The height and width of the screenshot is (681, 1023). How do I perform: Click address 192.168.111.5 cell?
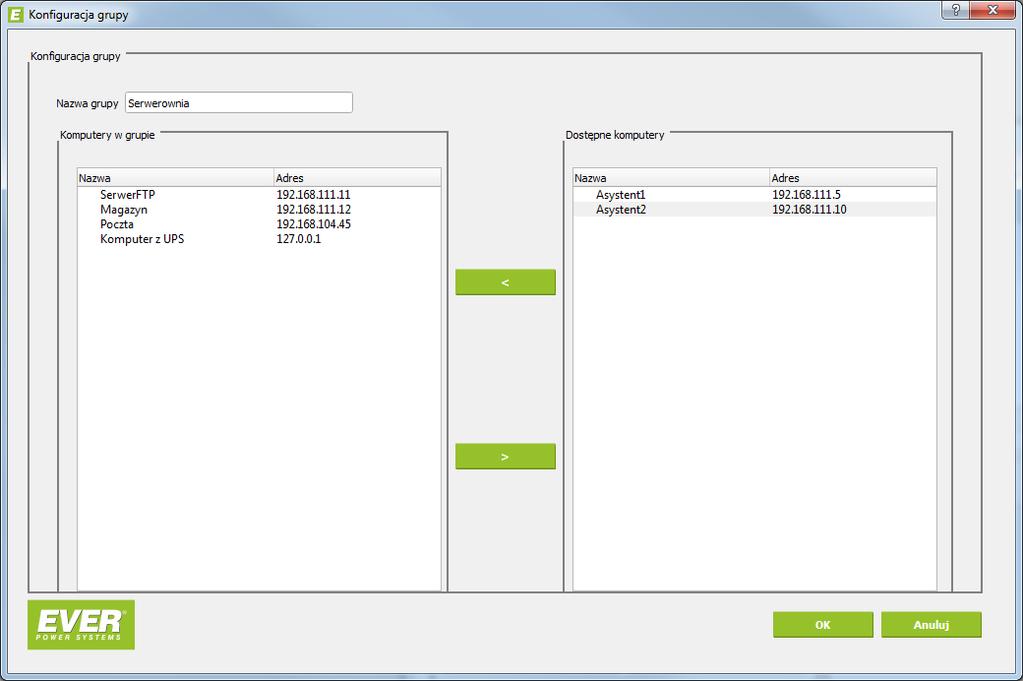[806, 194]
